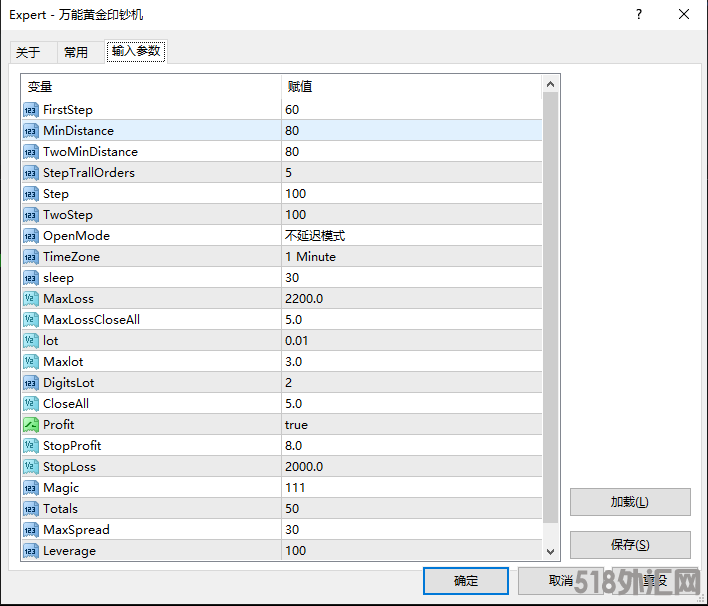
Task: Click the Totals row icon
Action: (31, 509)
